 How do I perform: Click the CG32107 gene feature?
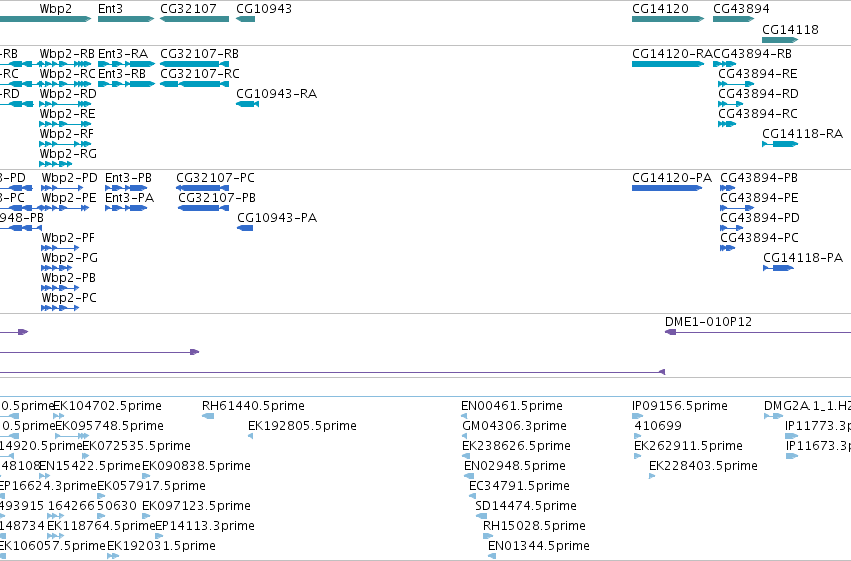(194, 19)
